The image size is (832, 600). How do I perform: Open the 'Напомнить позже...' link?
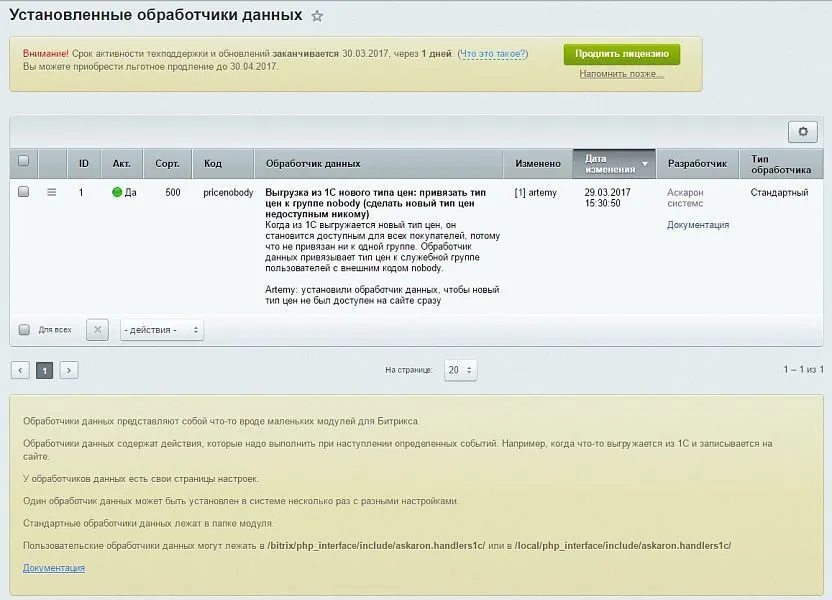(x=621, y=74)
